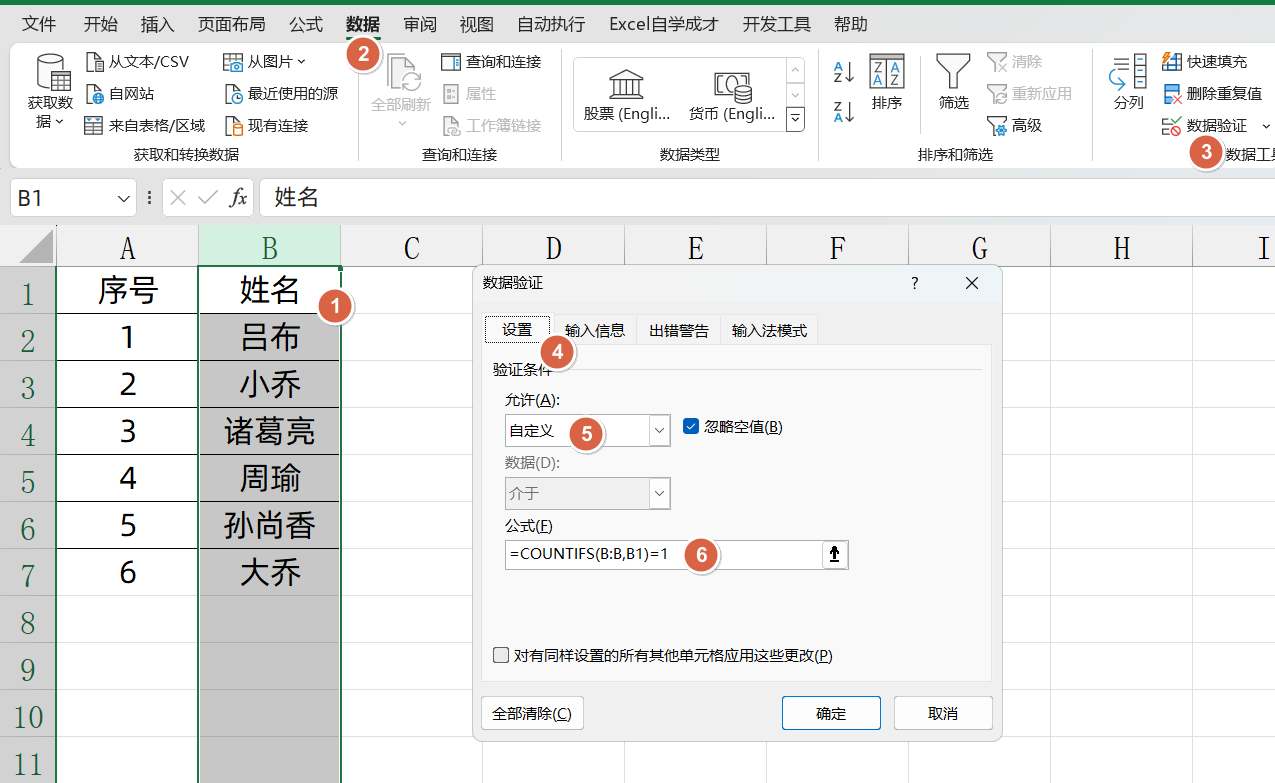The image size is (1275, 783).
Task: Open the 输入信息 dialog tab
Action: [595, 330]
